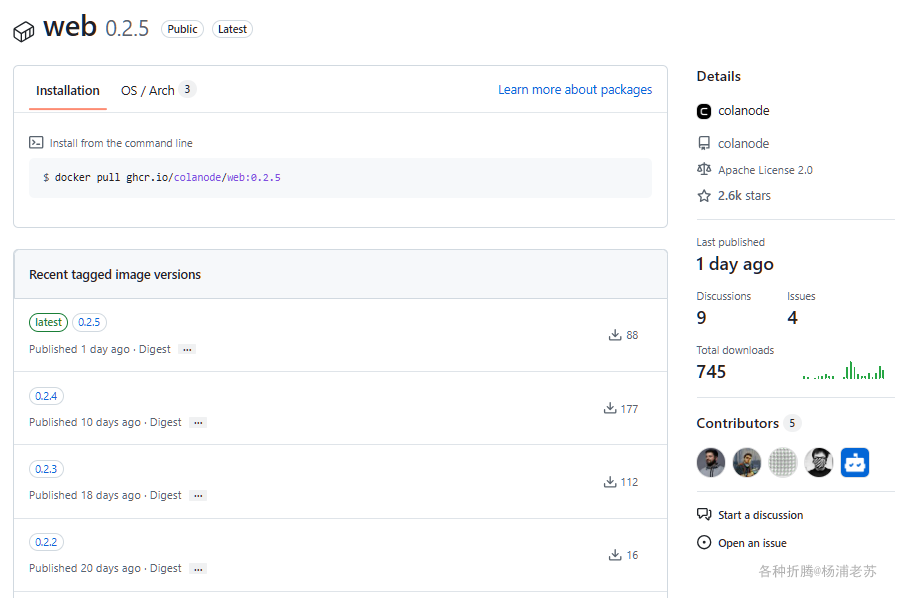898x598 pixels.
Task: Open the Apache License 2.0 link
Action: click(765, 170)
